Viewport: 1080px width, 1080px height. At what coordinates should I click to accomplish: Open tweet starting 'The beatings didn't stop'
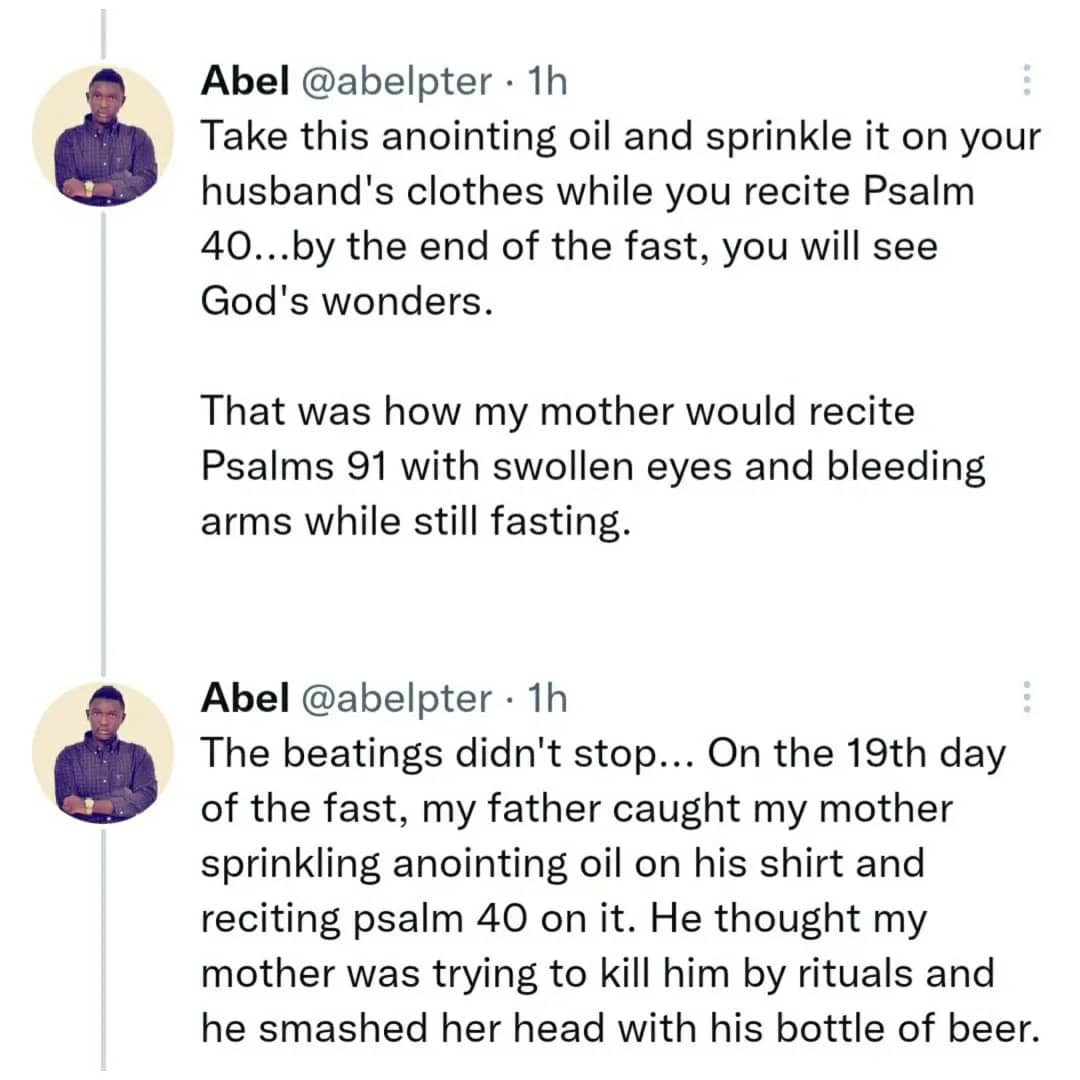[x=602, y=754]
